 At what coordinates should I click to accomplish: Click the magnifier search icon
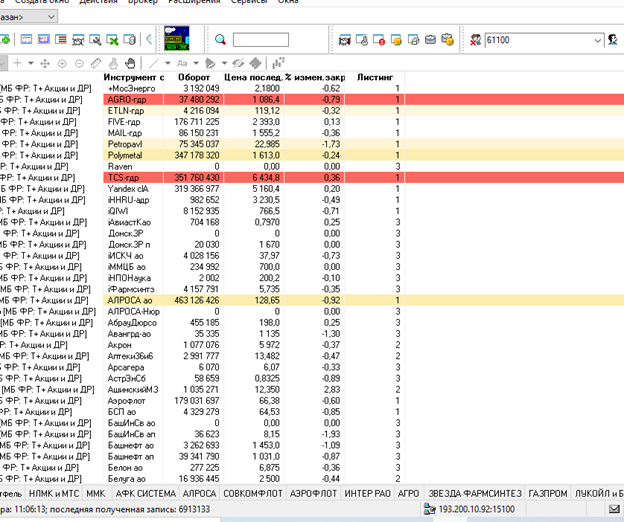220,40
